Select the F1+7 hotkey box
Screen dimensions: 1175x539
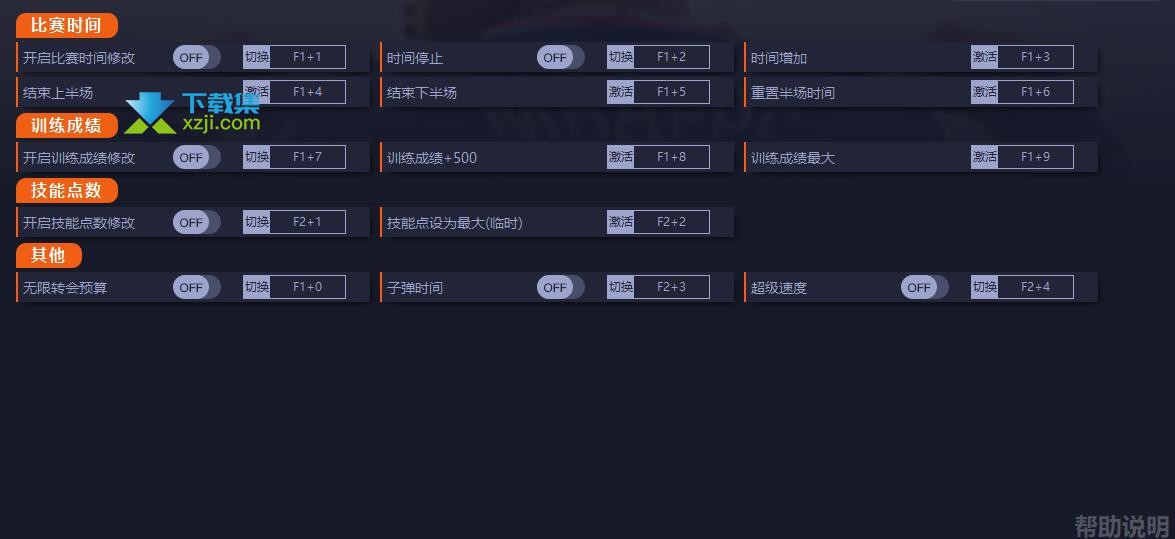(x=307, y=157)
